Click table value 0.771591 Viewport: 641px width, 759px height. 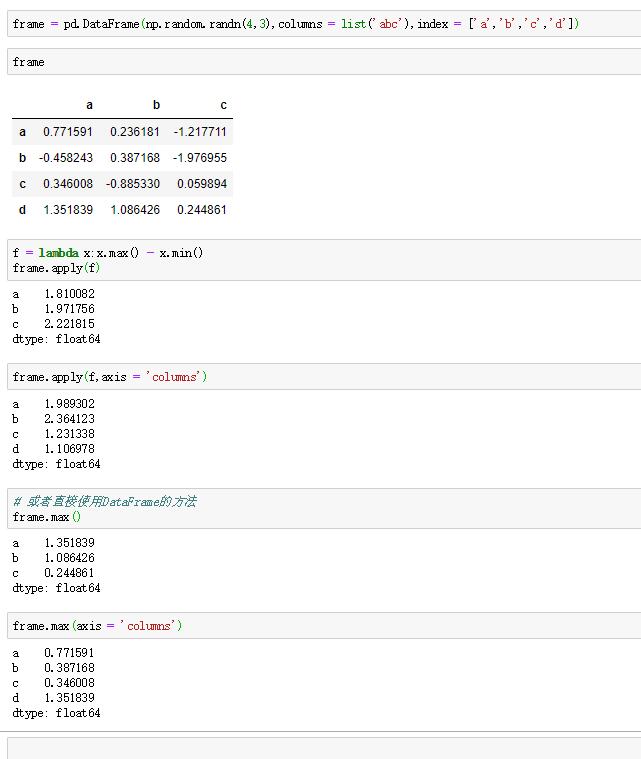68,132
